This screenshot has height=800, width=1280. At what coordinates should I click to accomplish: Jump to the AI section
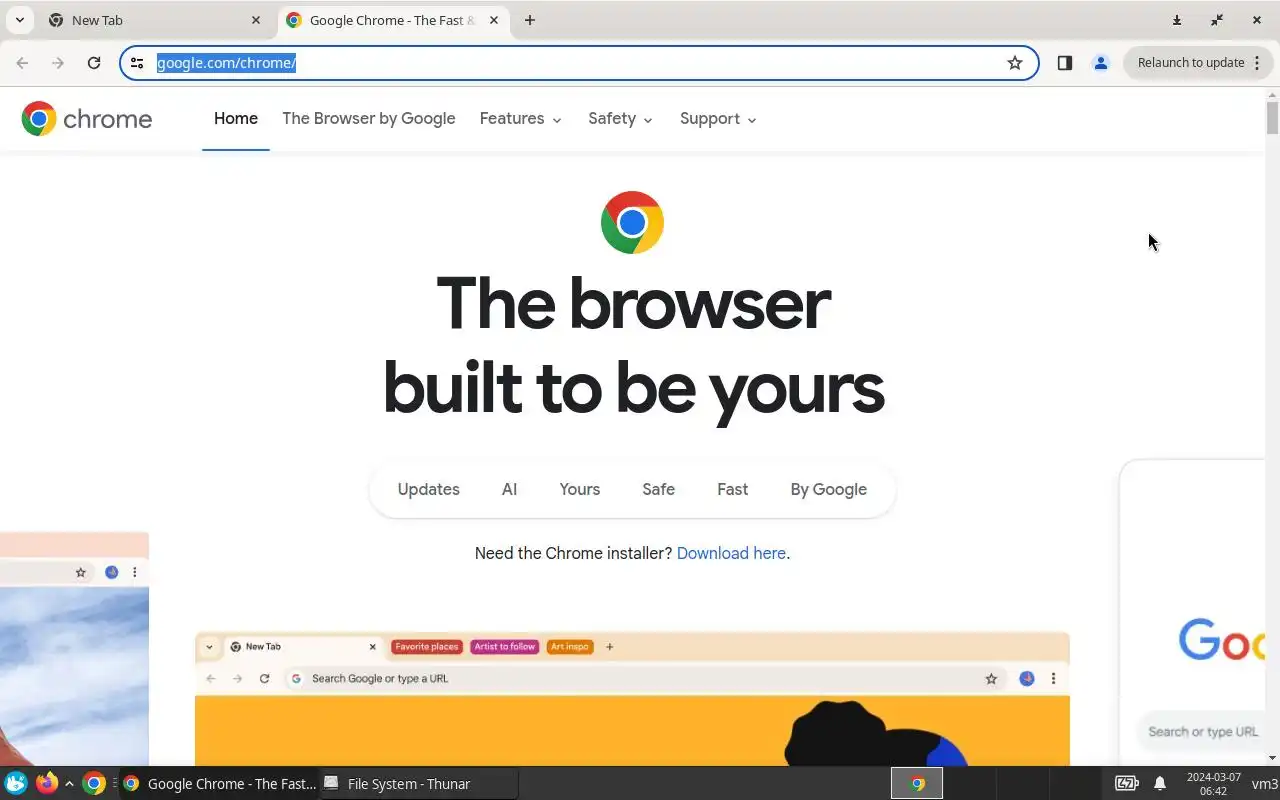click(x=509, y=490)
